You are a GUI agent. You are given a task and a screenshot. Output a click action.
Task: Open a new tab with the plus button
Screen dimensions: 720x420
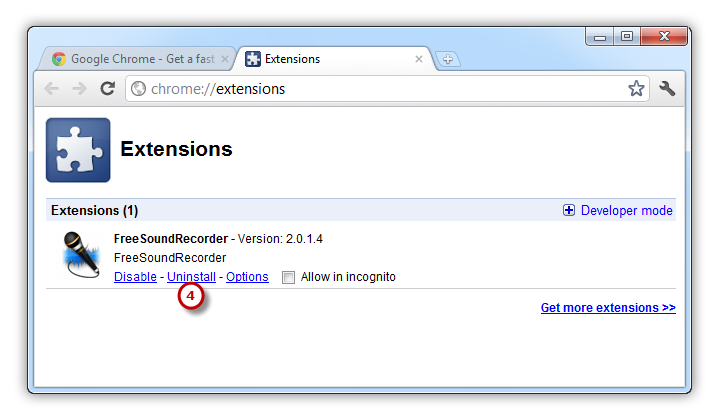448,59
